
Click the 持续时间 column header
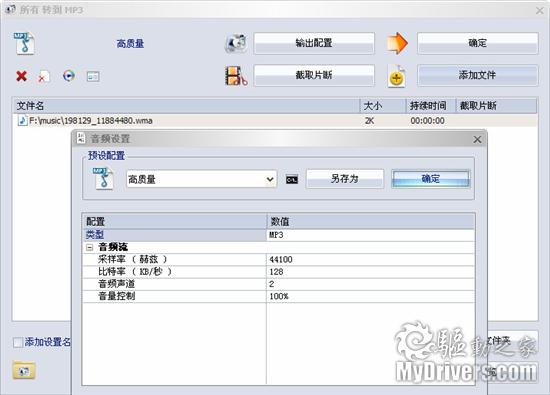coord(431,106)
